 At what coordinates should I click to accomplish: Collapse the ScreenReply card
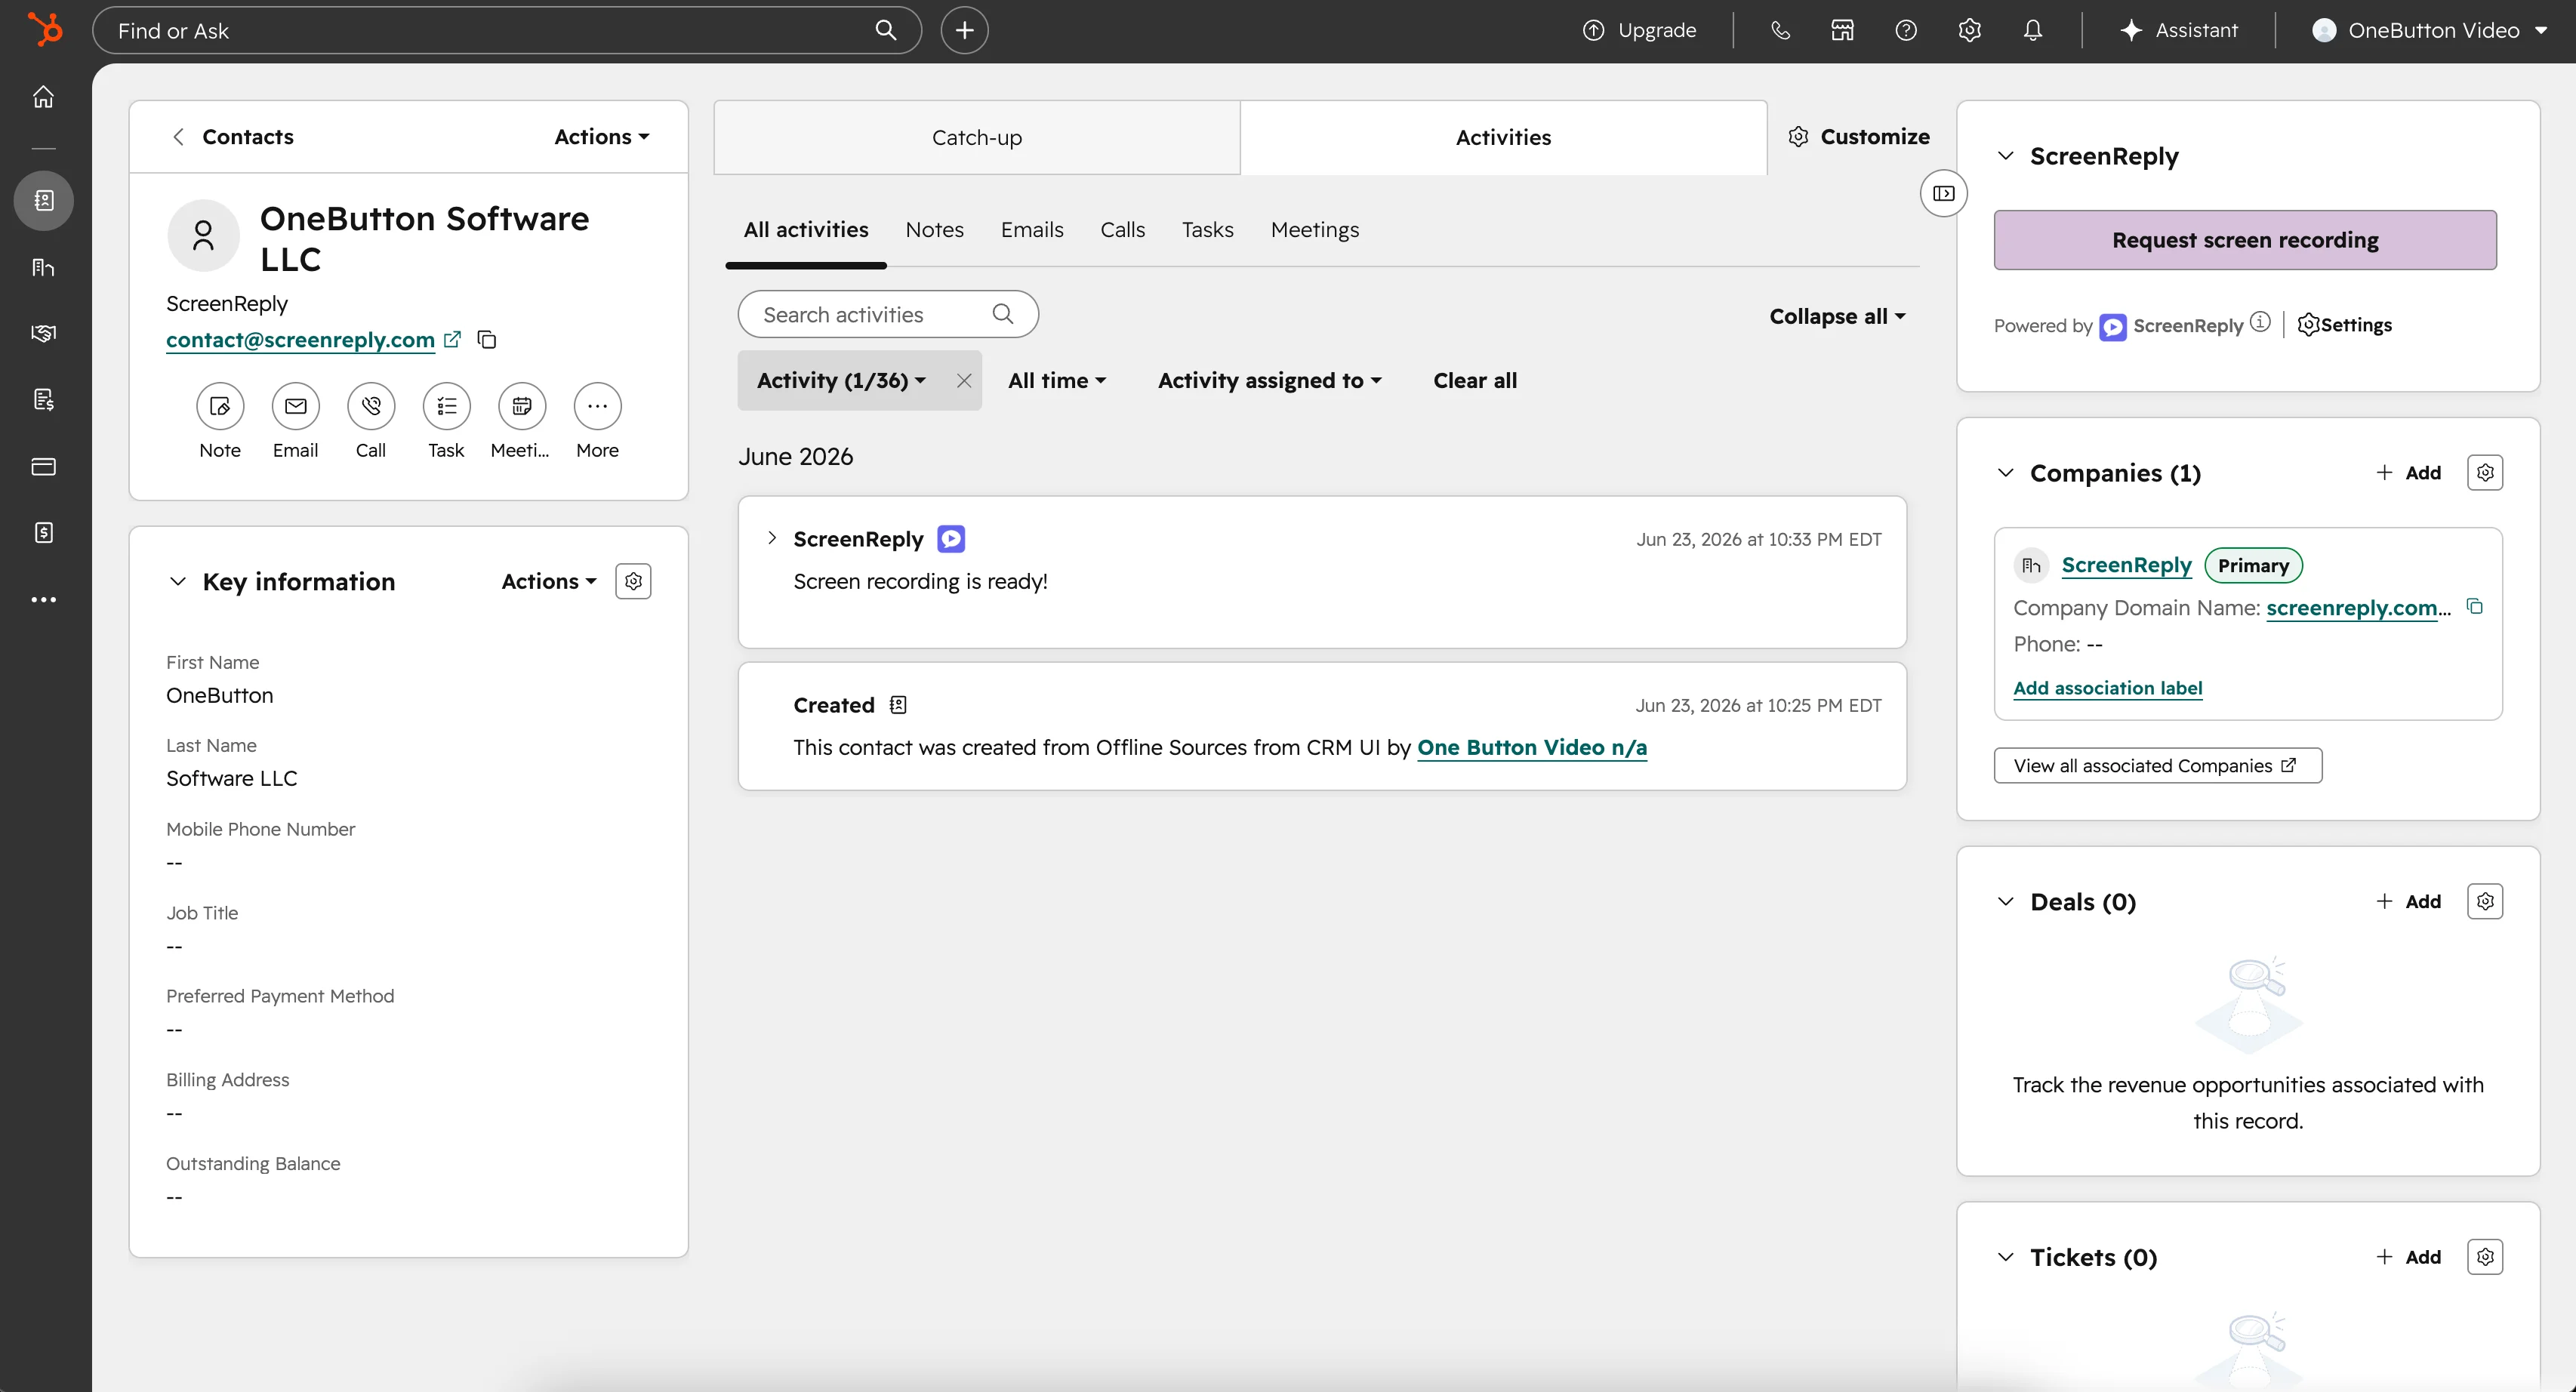click(x=2005, y=156)
